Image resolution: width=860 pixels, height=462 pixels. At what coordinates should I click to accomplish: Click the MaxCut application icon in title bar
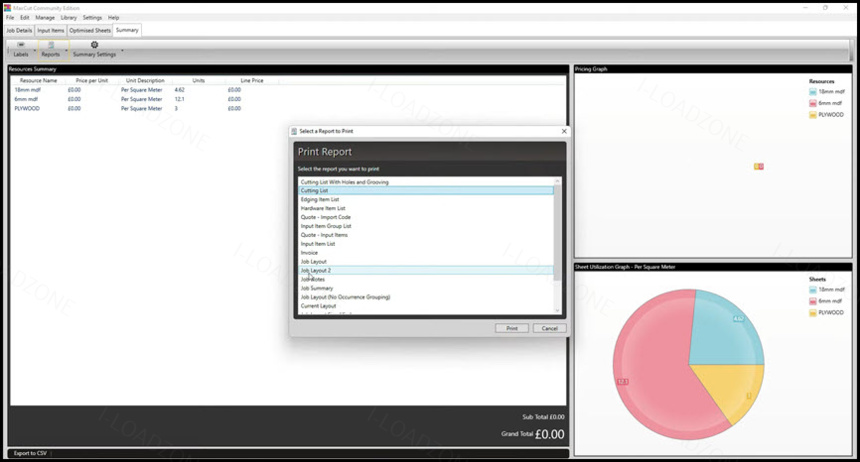point(7,8)
